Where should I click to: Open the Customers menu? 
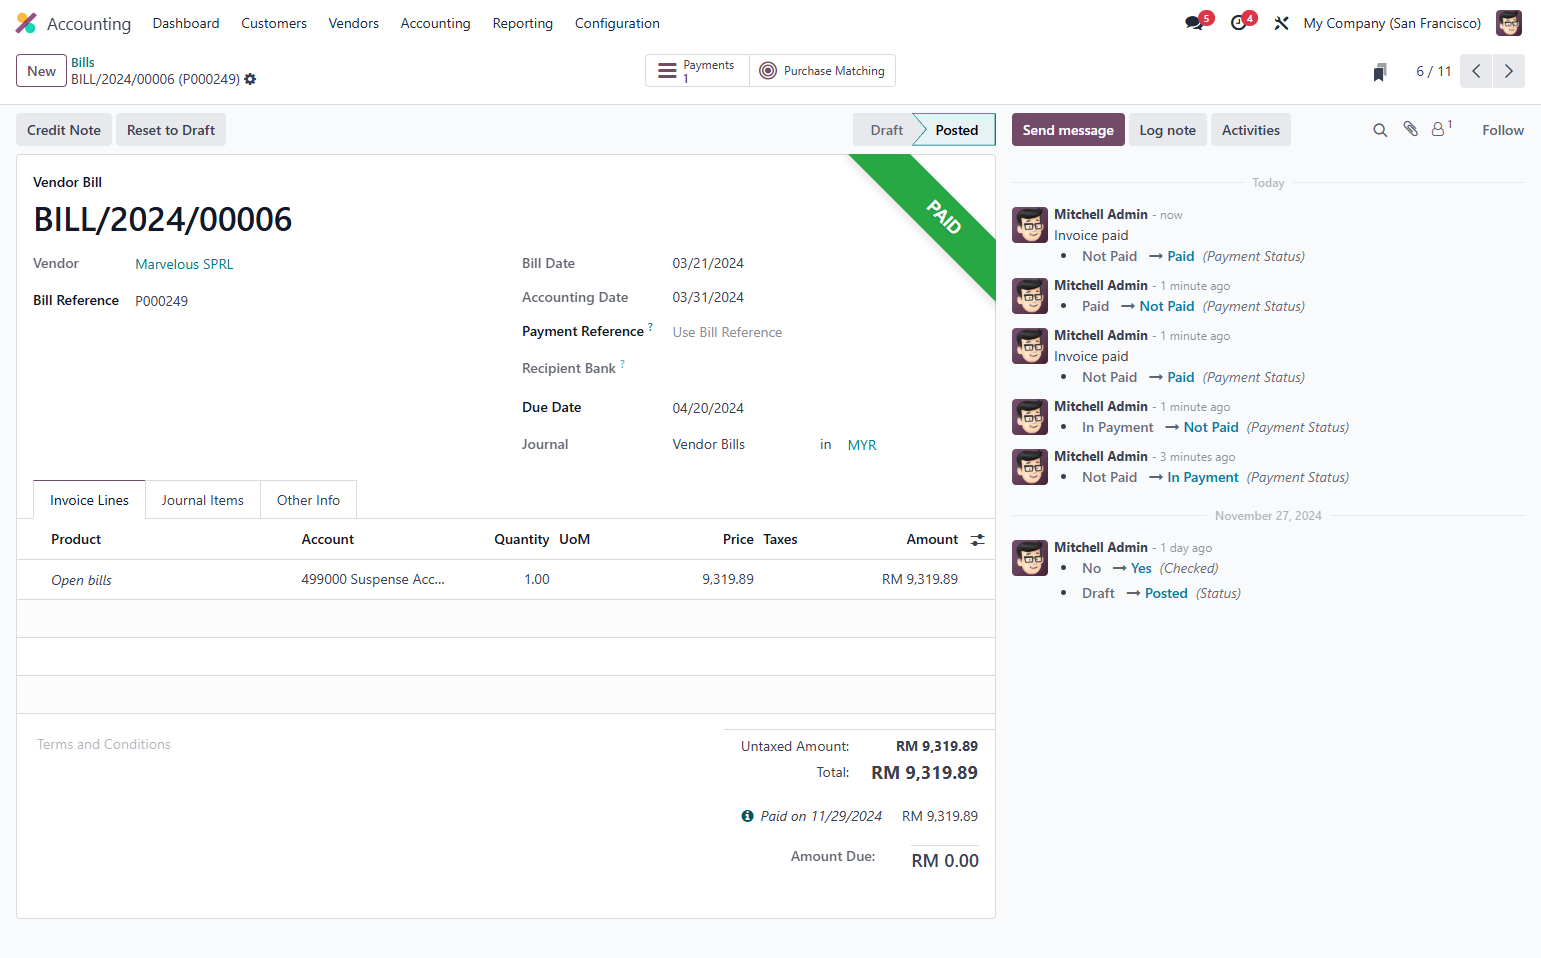pos(274,23)
